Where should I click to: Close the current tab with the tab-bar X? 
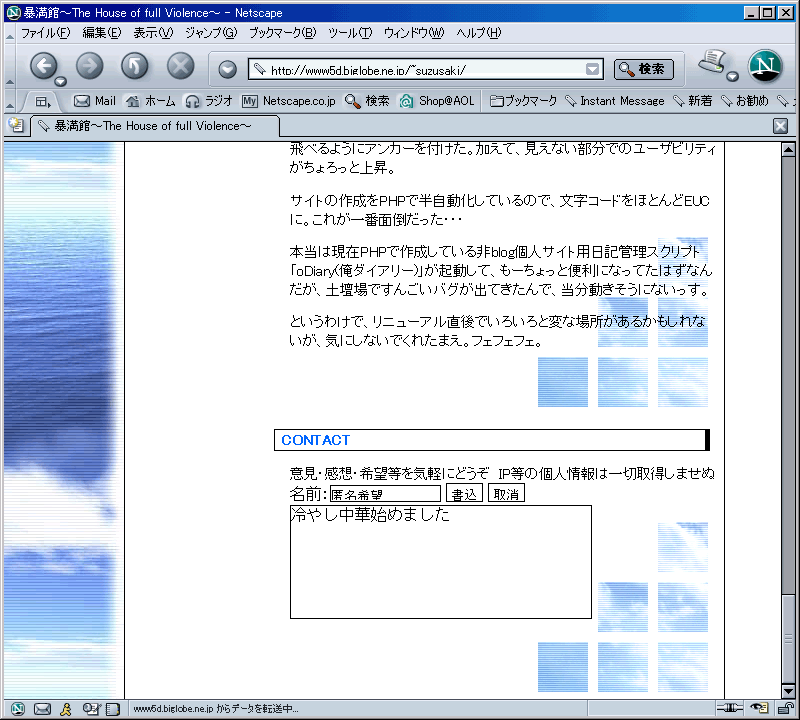(781, 126)
